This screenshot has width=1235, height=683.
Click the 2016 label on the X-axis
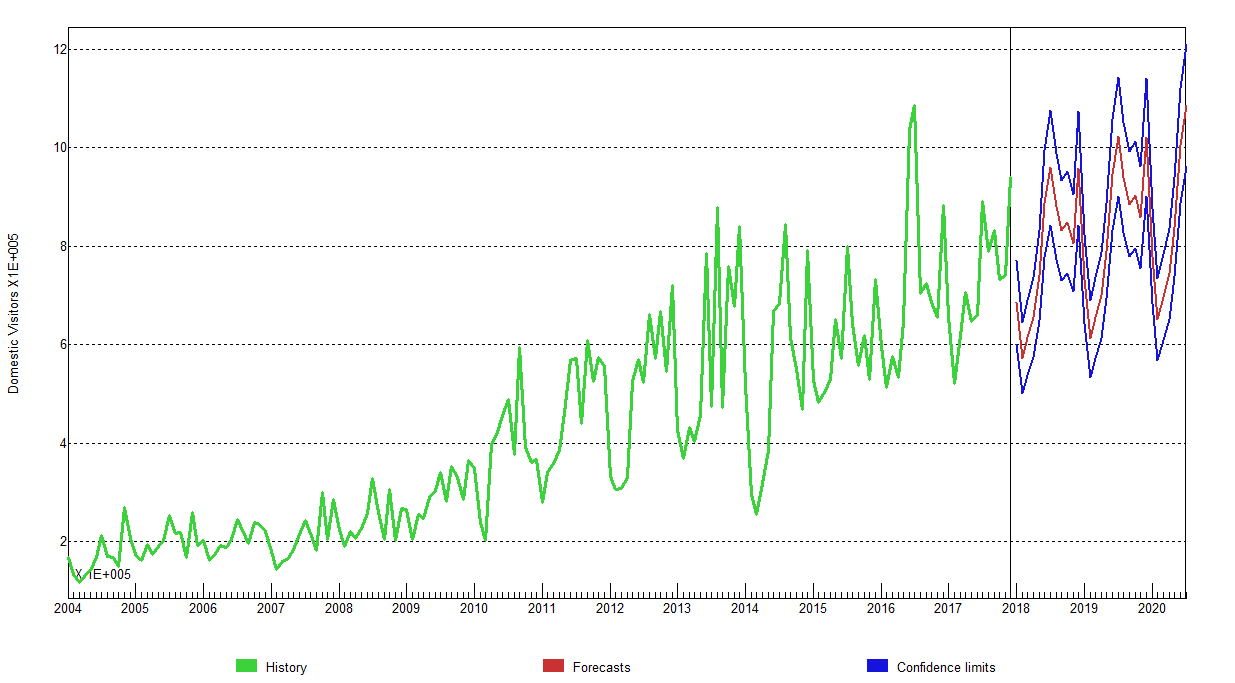click(880, 608)
